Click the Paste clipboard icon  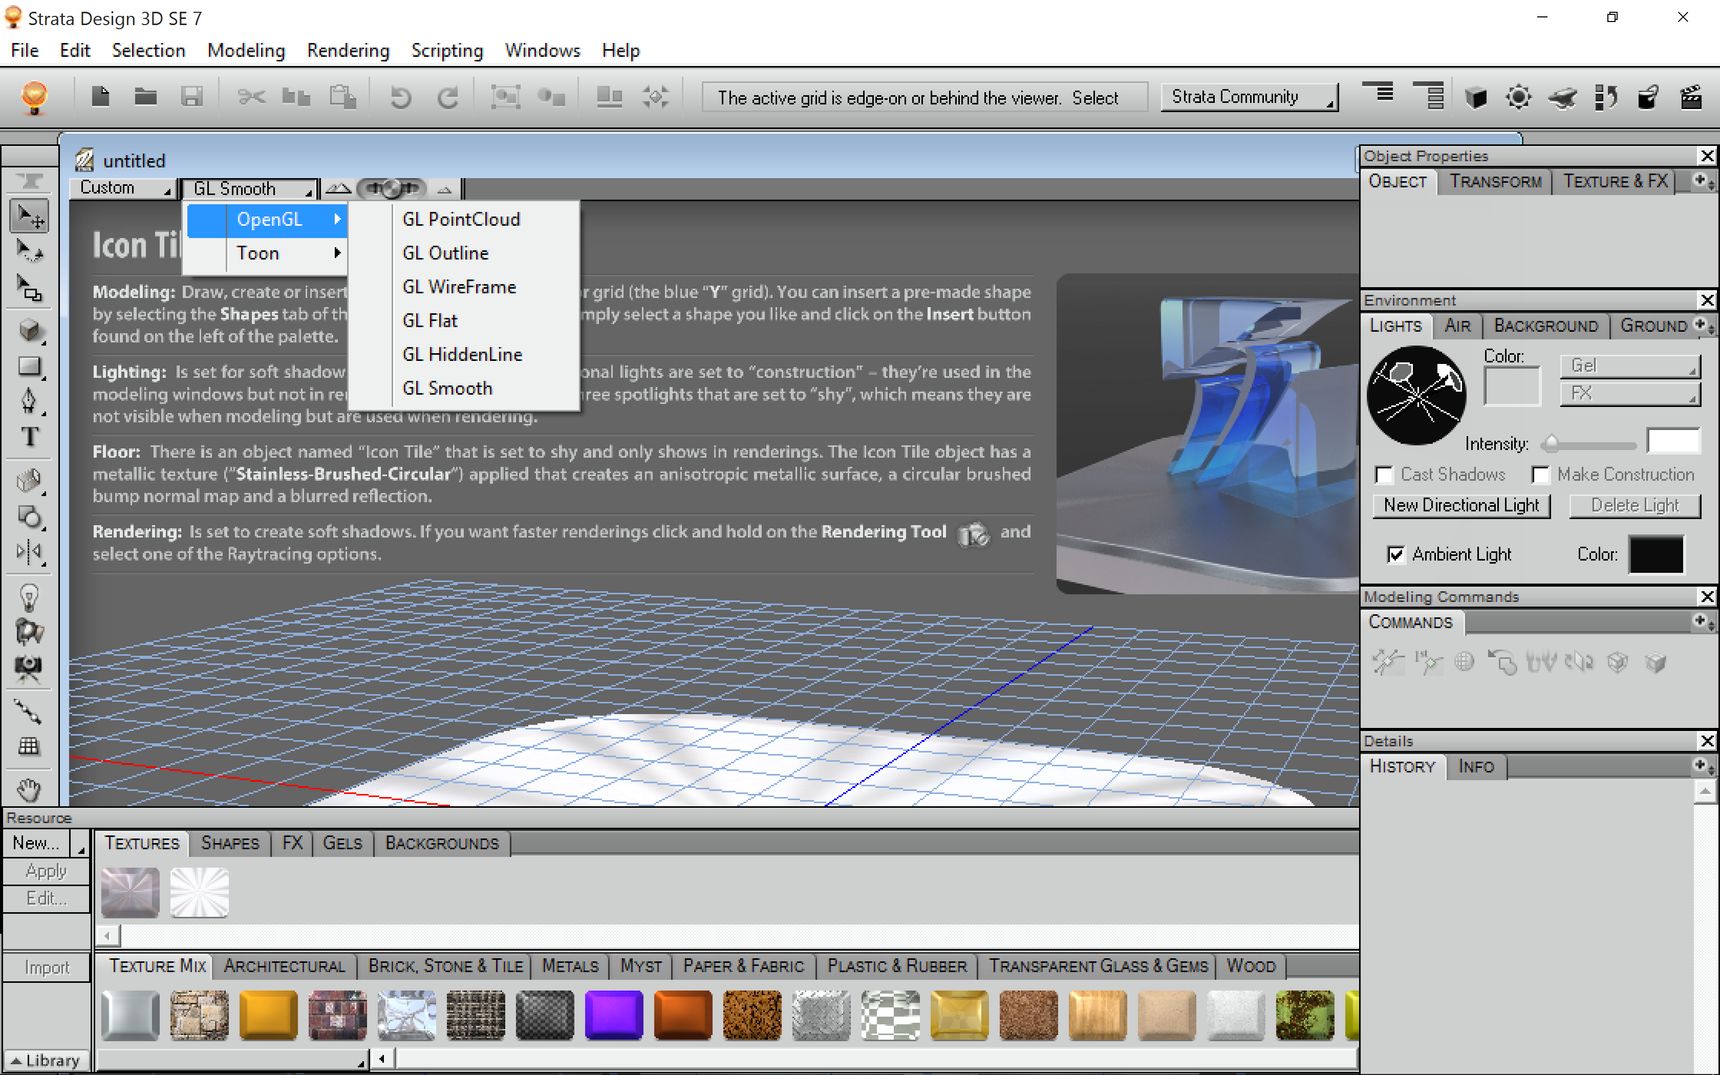[343, 97]
